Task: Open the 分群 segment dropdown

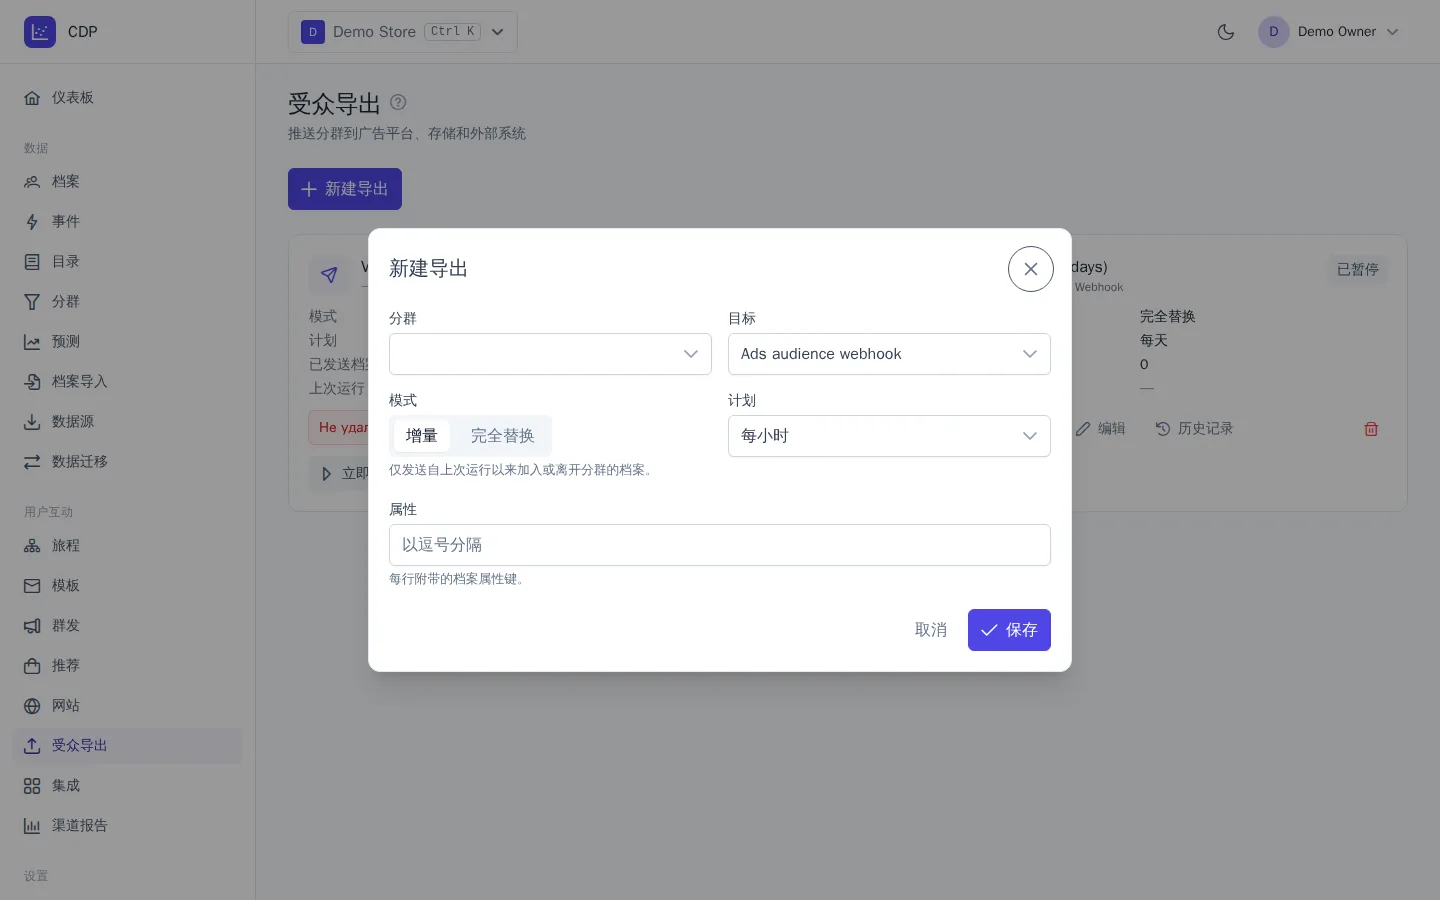Action: (x=550, y=354)
